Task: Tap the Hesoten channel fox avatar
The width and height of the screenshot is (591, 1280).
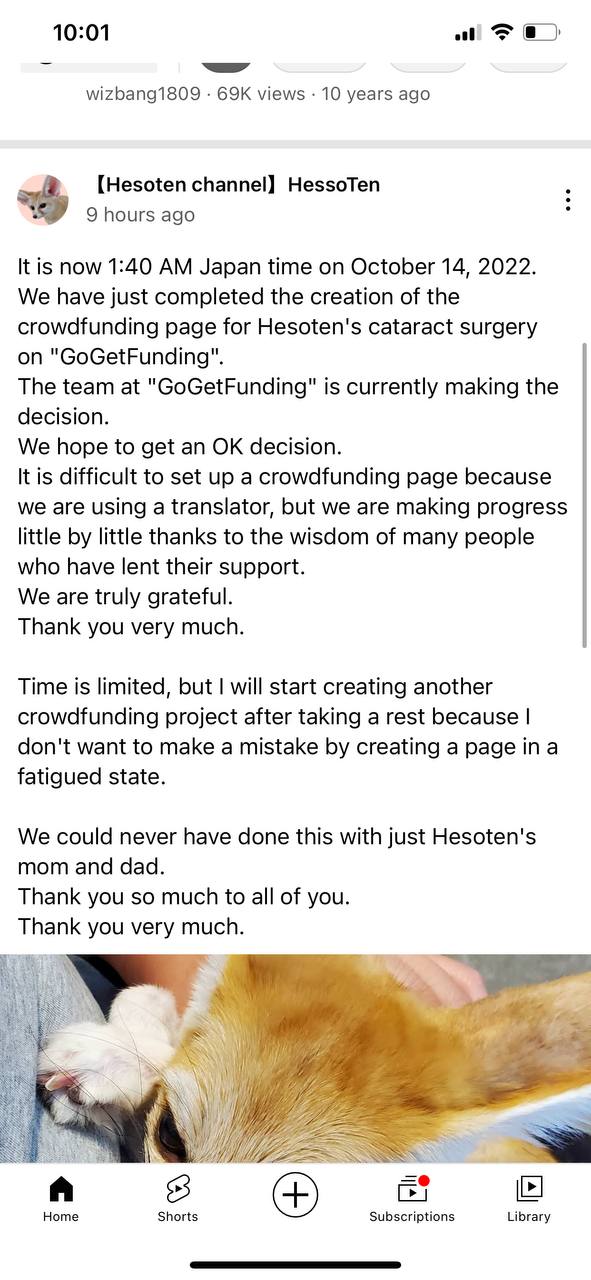Action: pos(43,200)
